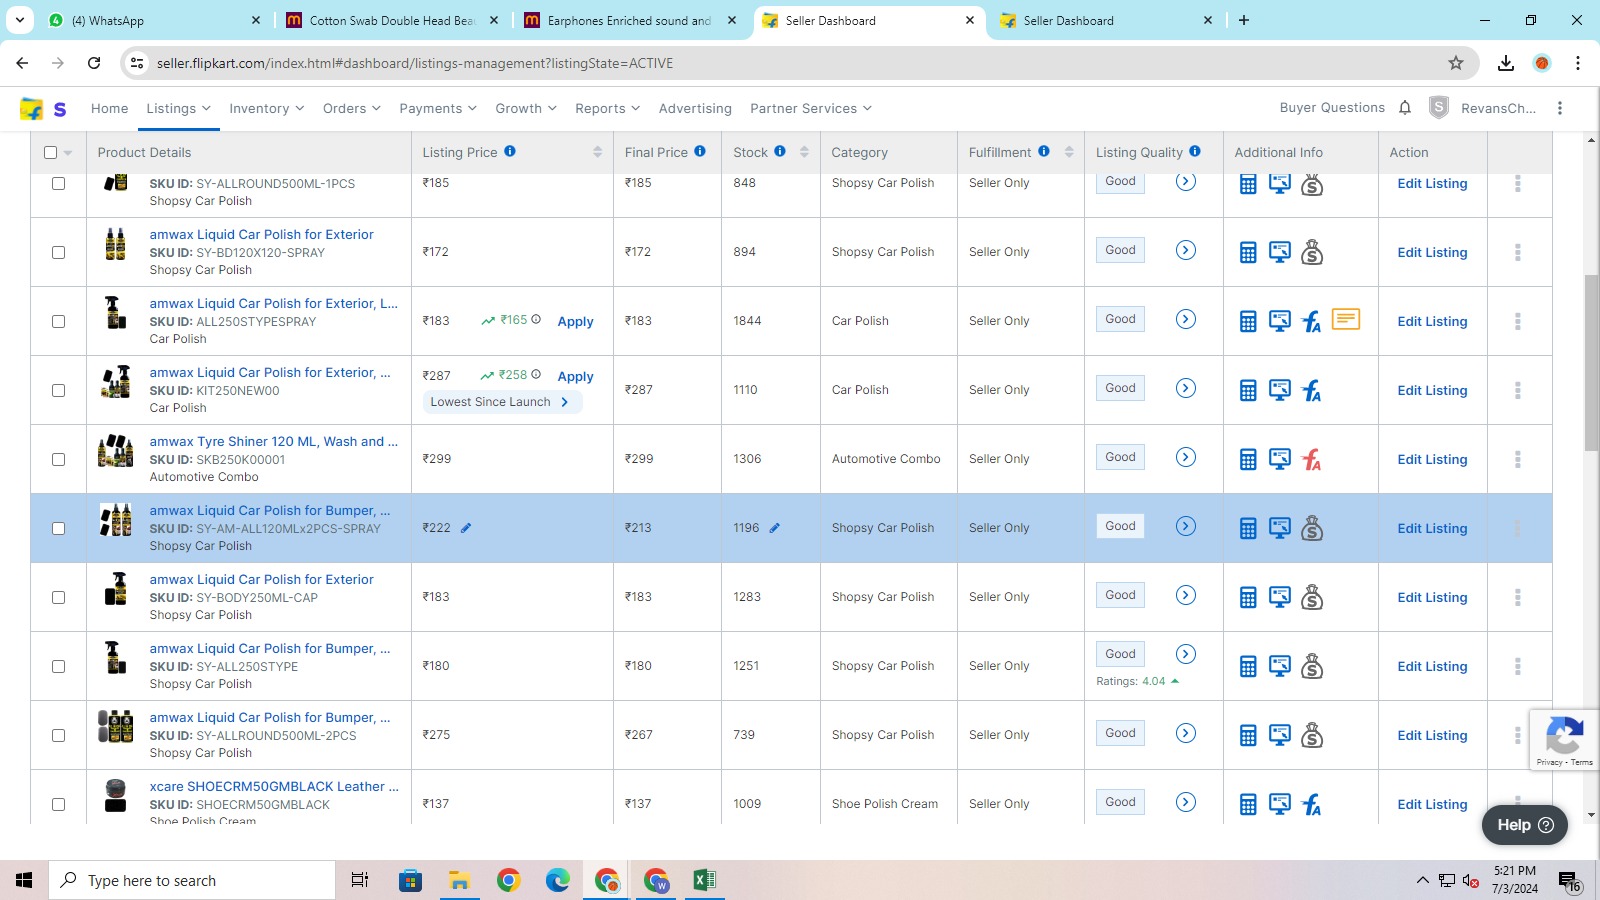Click Edit Listing for SKU SKB250K00001
Viewport: 1600px width, 900px height.
1432,459
